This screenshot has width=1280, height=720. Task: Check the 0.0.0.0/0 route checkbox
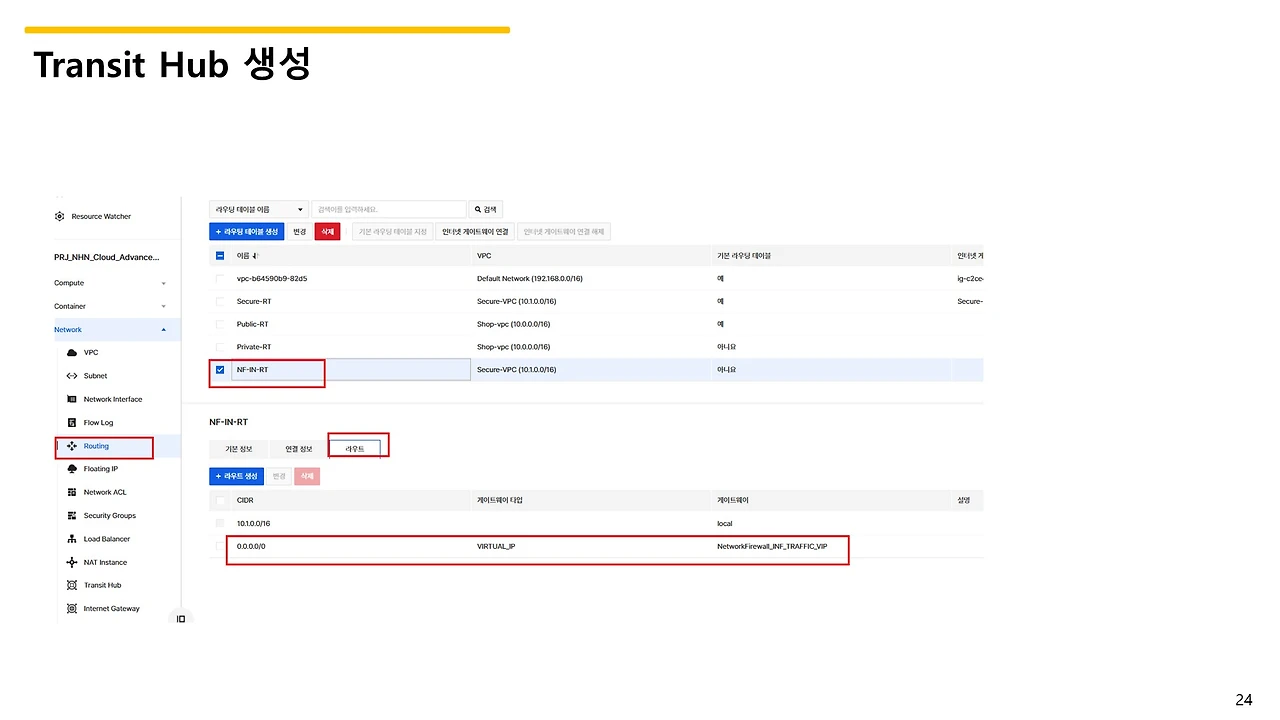(220, 547)
